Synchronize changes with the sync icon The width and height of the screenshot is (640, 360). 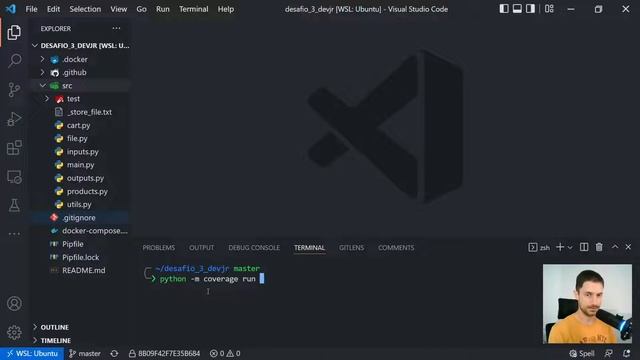coord(114,353)
